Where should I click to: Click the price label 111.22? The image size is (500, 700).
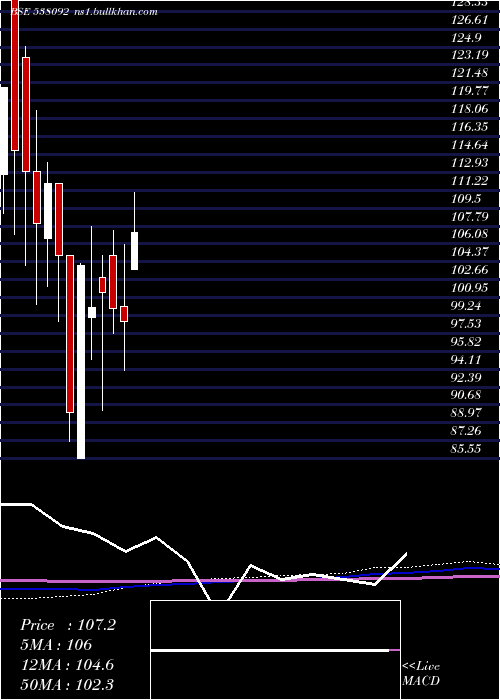click(x=470, y=180)
